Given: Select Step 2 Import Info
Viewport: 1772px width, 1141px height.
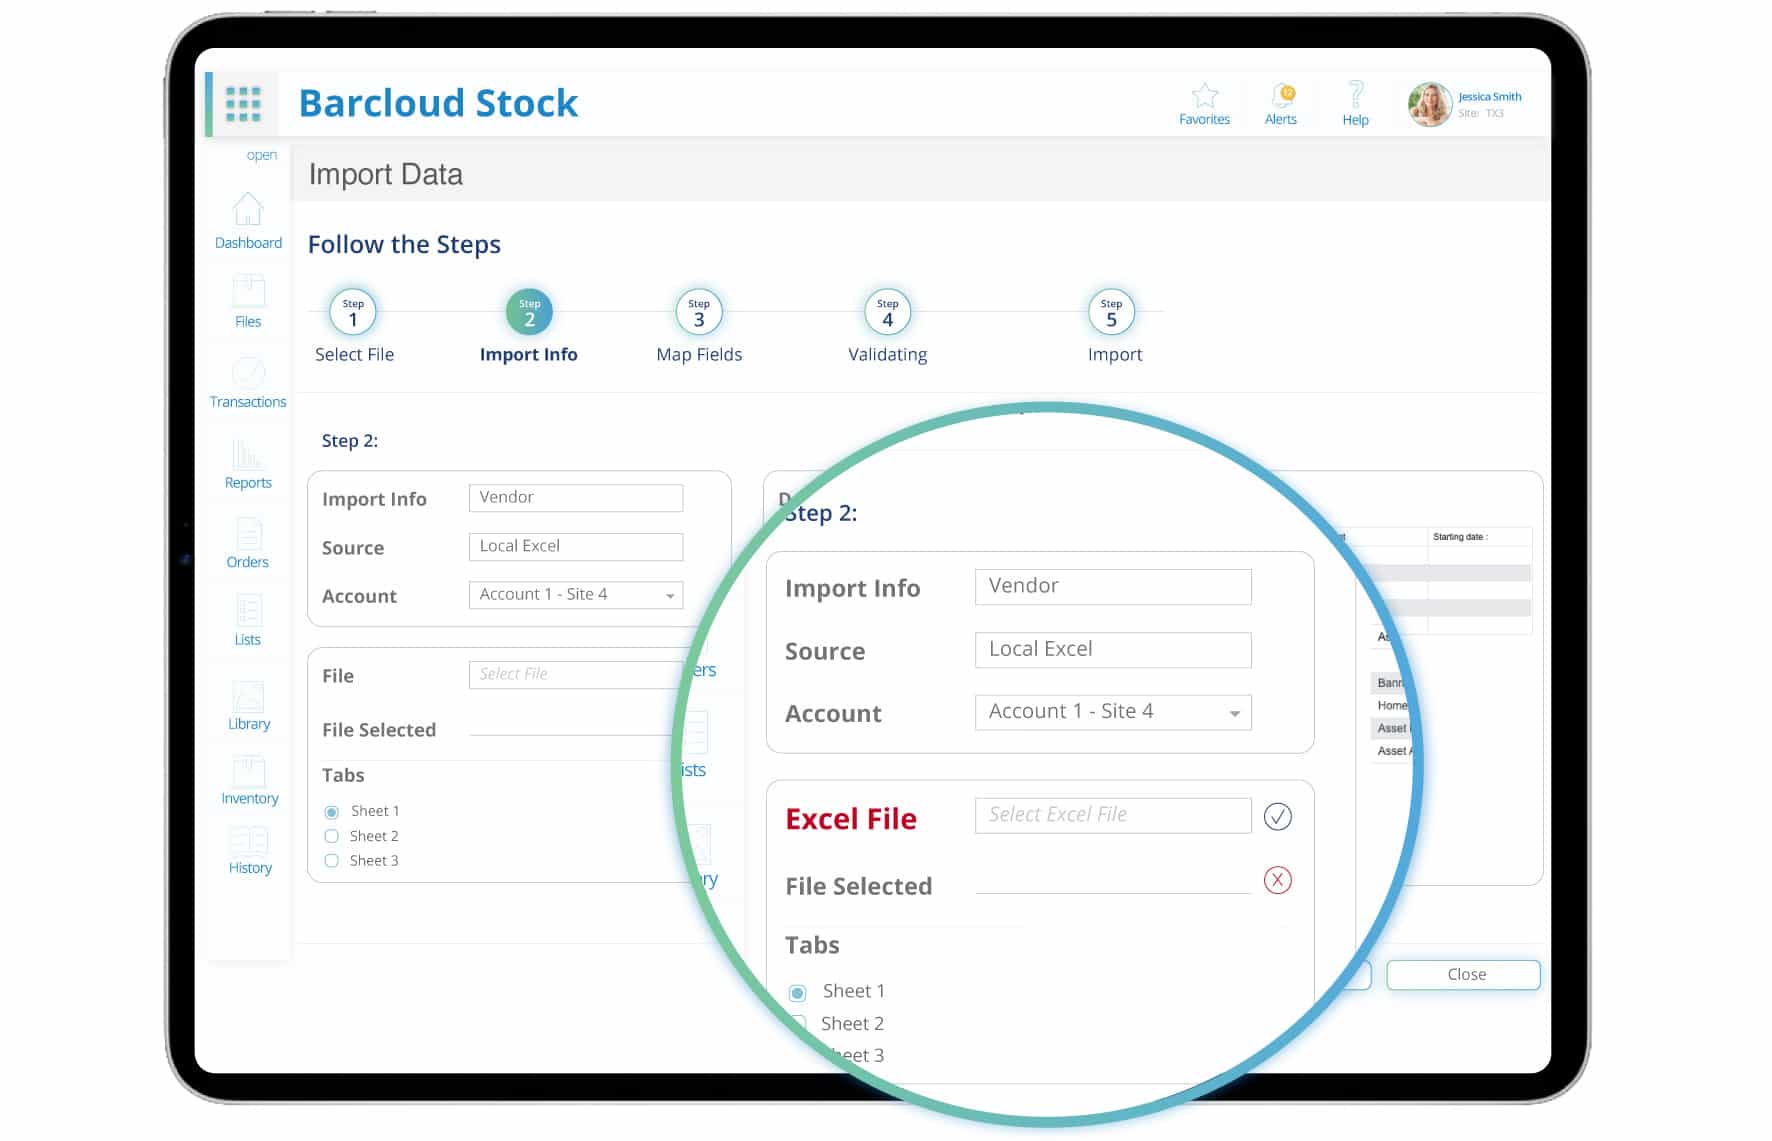Looking at the screenshot, I should point(529,325).
